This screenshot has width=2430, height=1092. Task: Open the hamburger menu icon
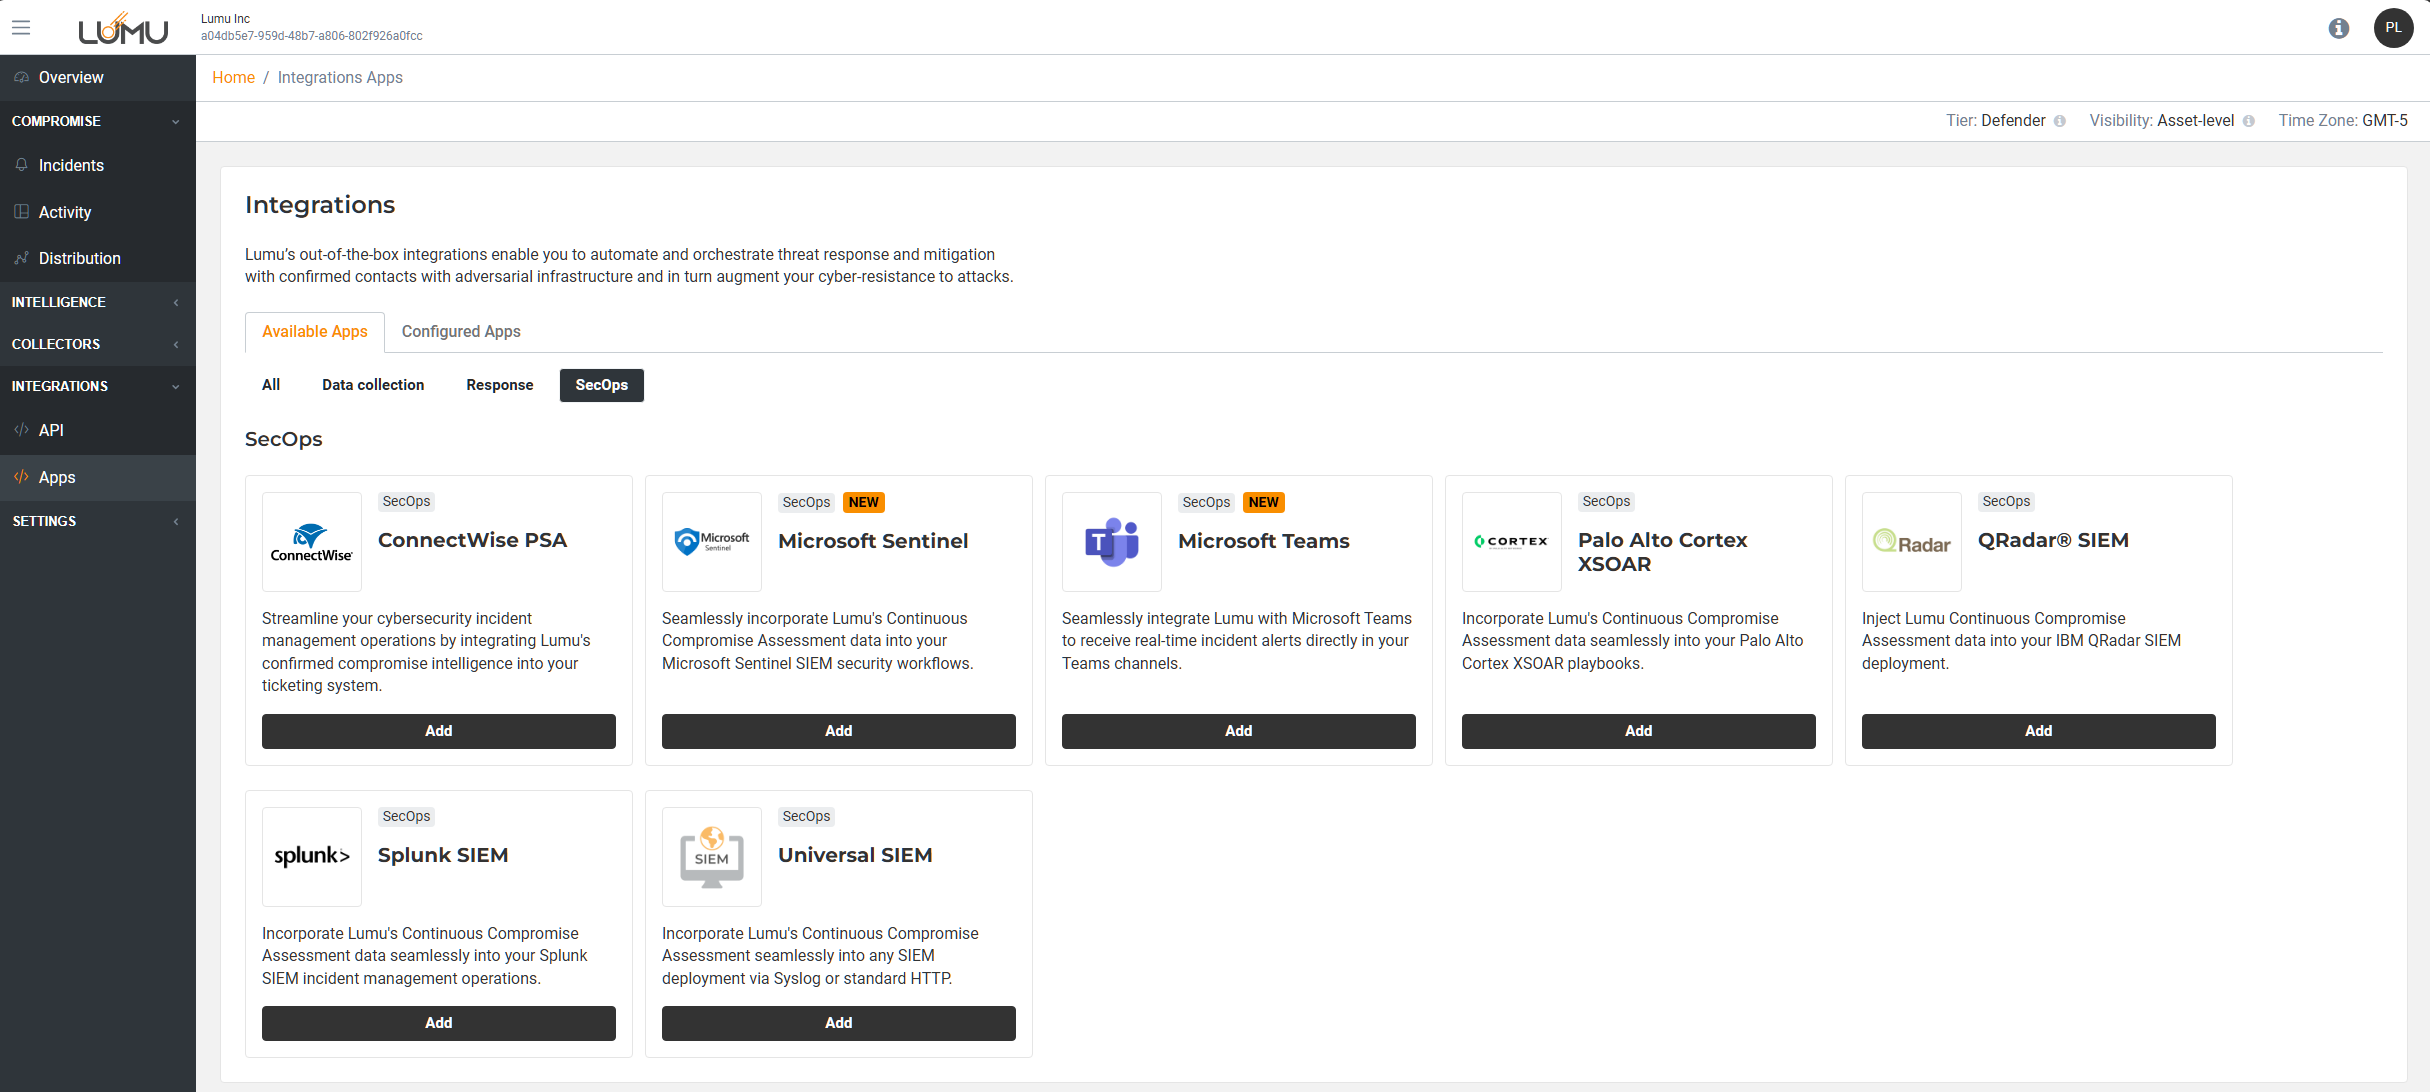(x=21, y=28)
